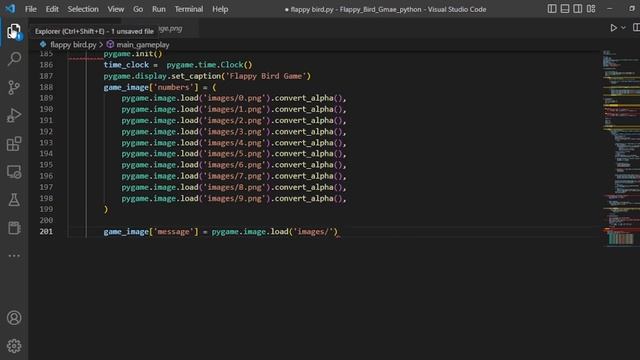Screen dimensions: 640x360
Task: Open the Edit menu
Action: 52,9
